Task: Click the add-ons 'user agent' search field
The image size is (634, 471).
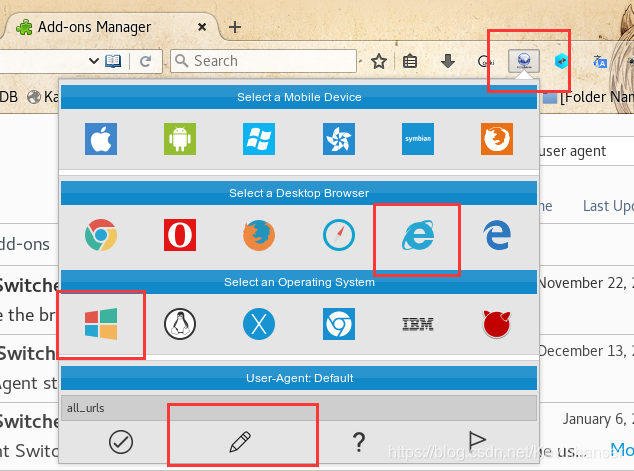Action: point(586,151)
